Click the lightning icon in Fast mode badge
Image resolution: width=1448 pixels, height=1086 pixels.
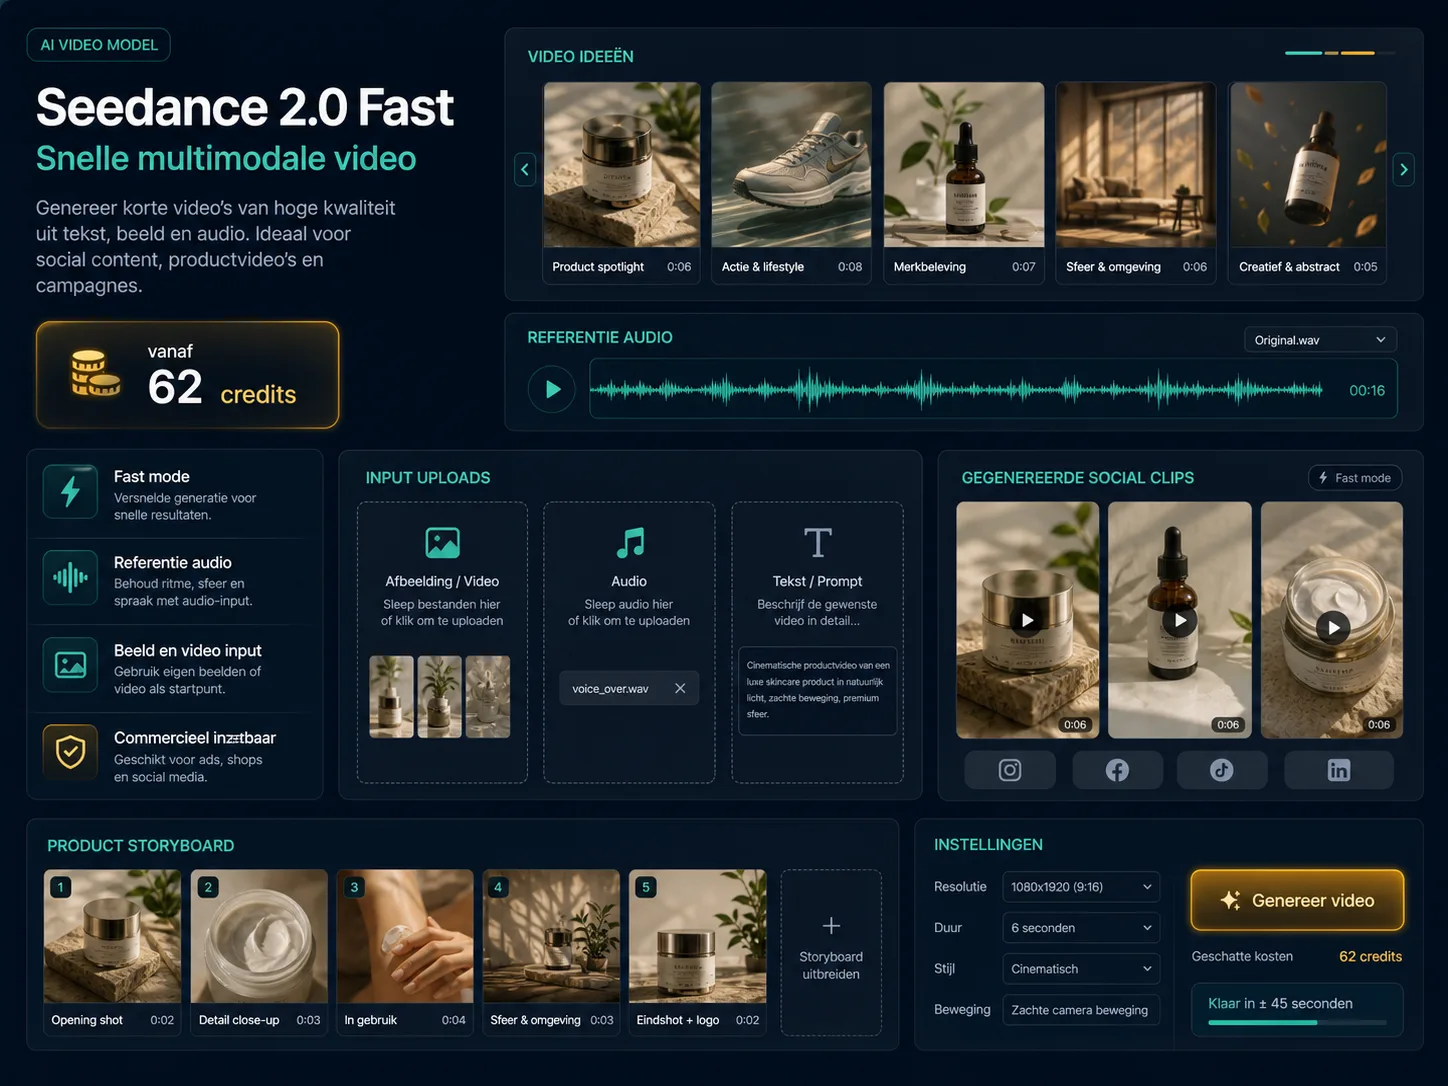coord(1323,478)
